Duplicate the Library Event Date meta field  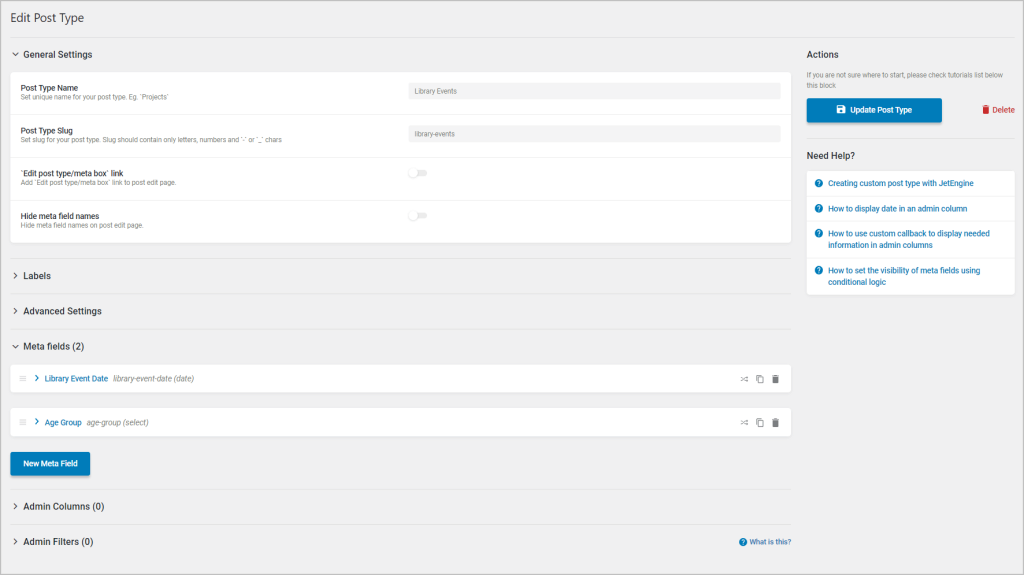click(x=760, y=379)
